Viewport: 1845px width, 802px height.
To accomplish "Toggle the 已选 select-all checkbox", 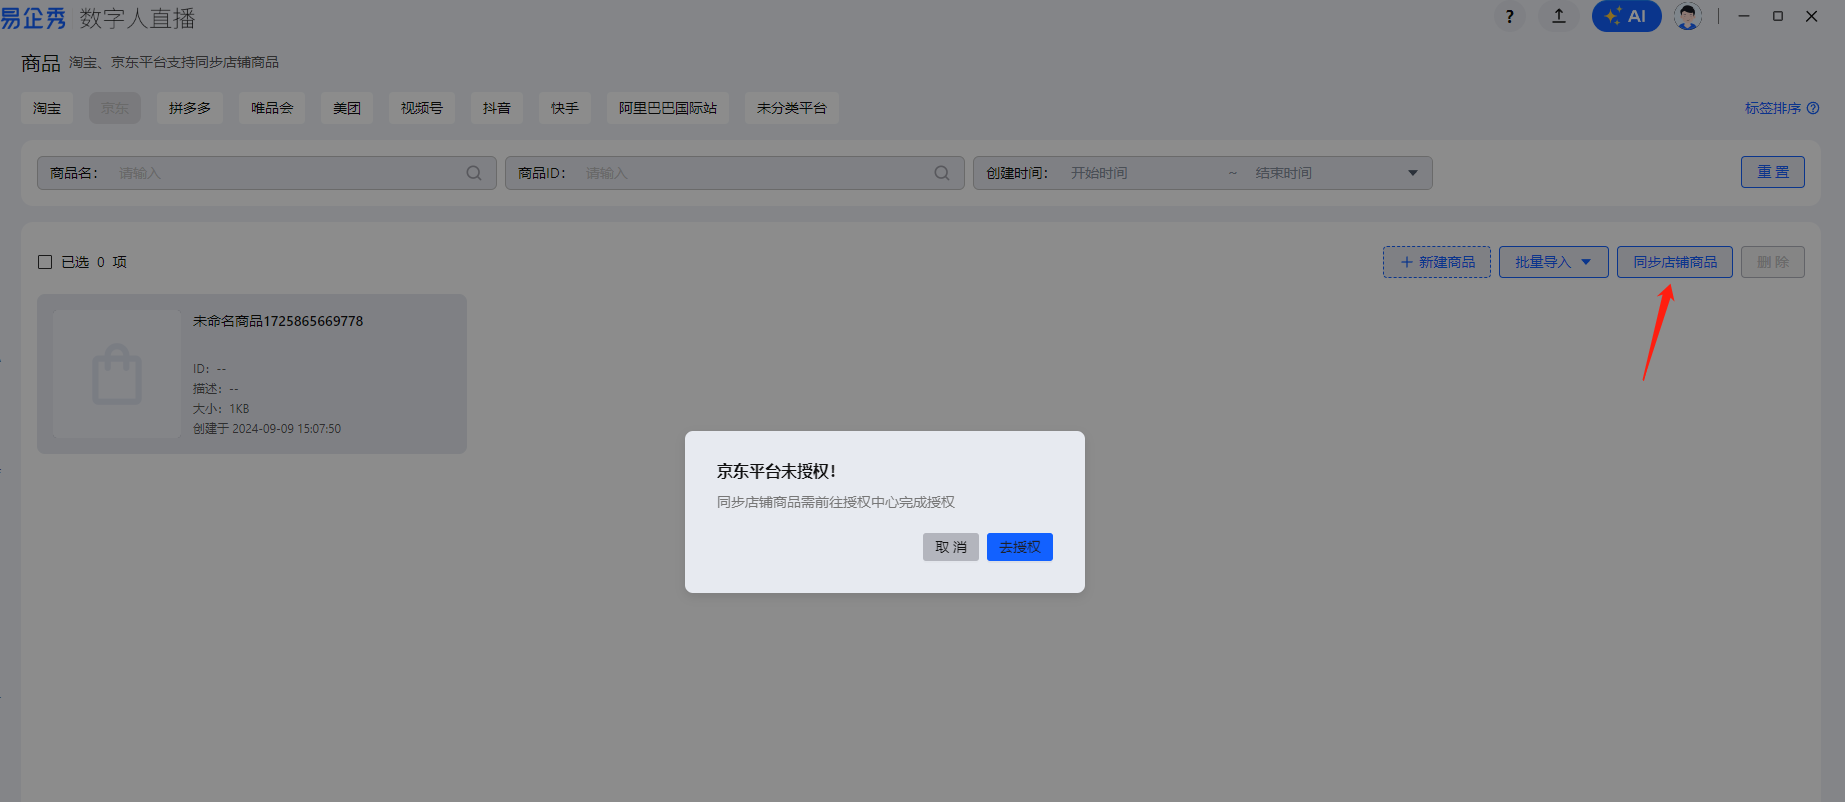I will [45, 262].
